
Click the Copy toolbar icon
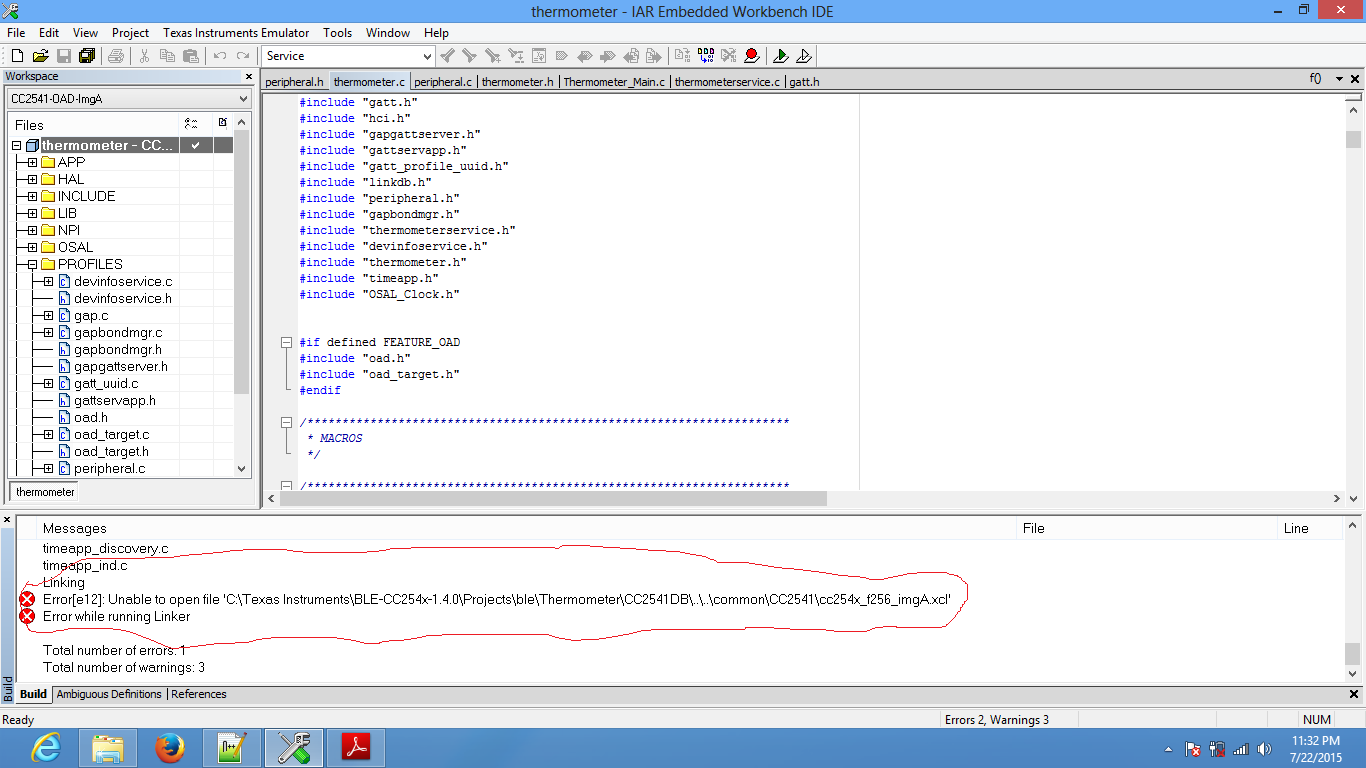pos(167,56)
